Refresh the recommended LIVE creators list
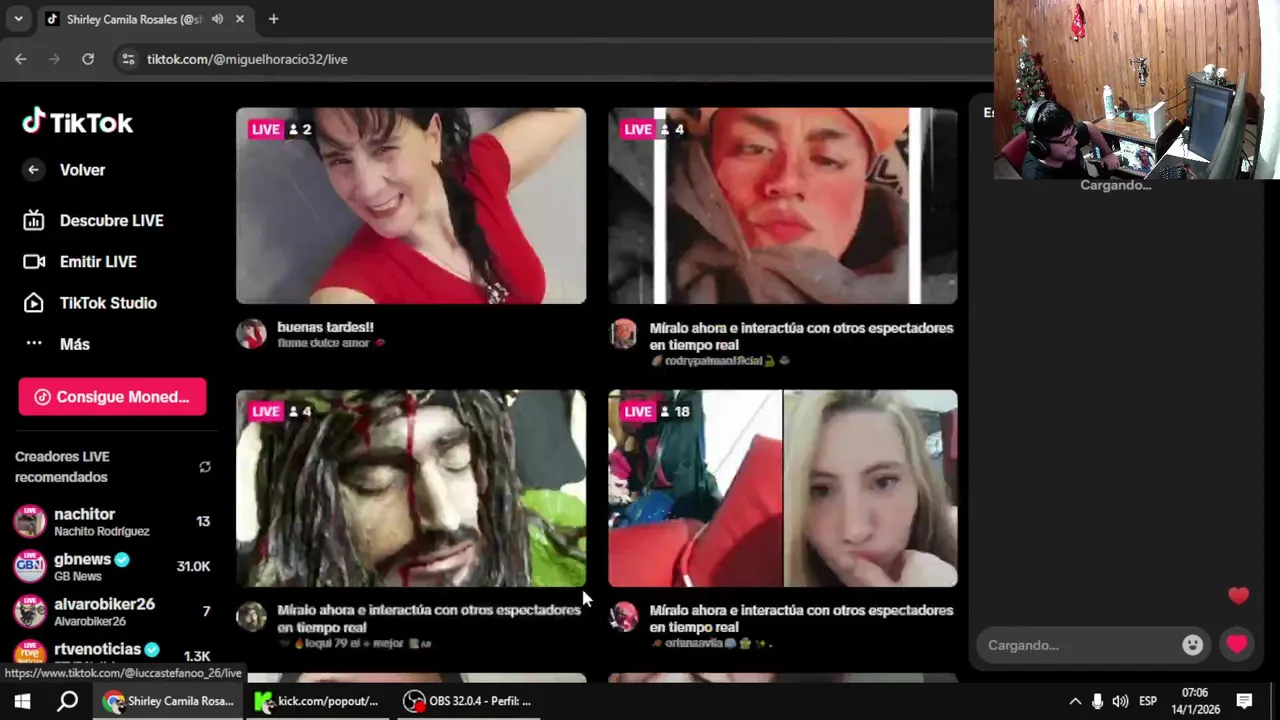This screenshot has width=1280, height=720. click(205, 467)
